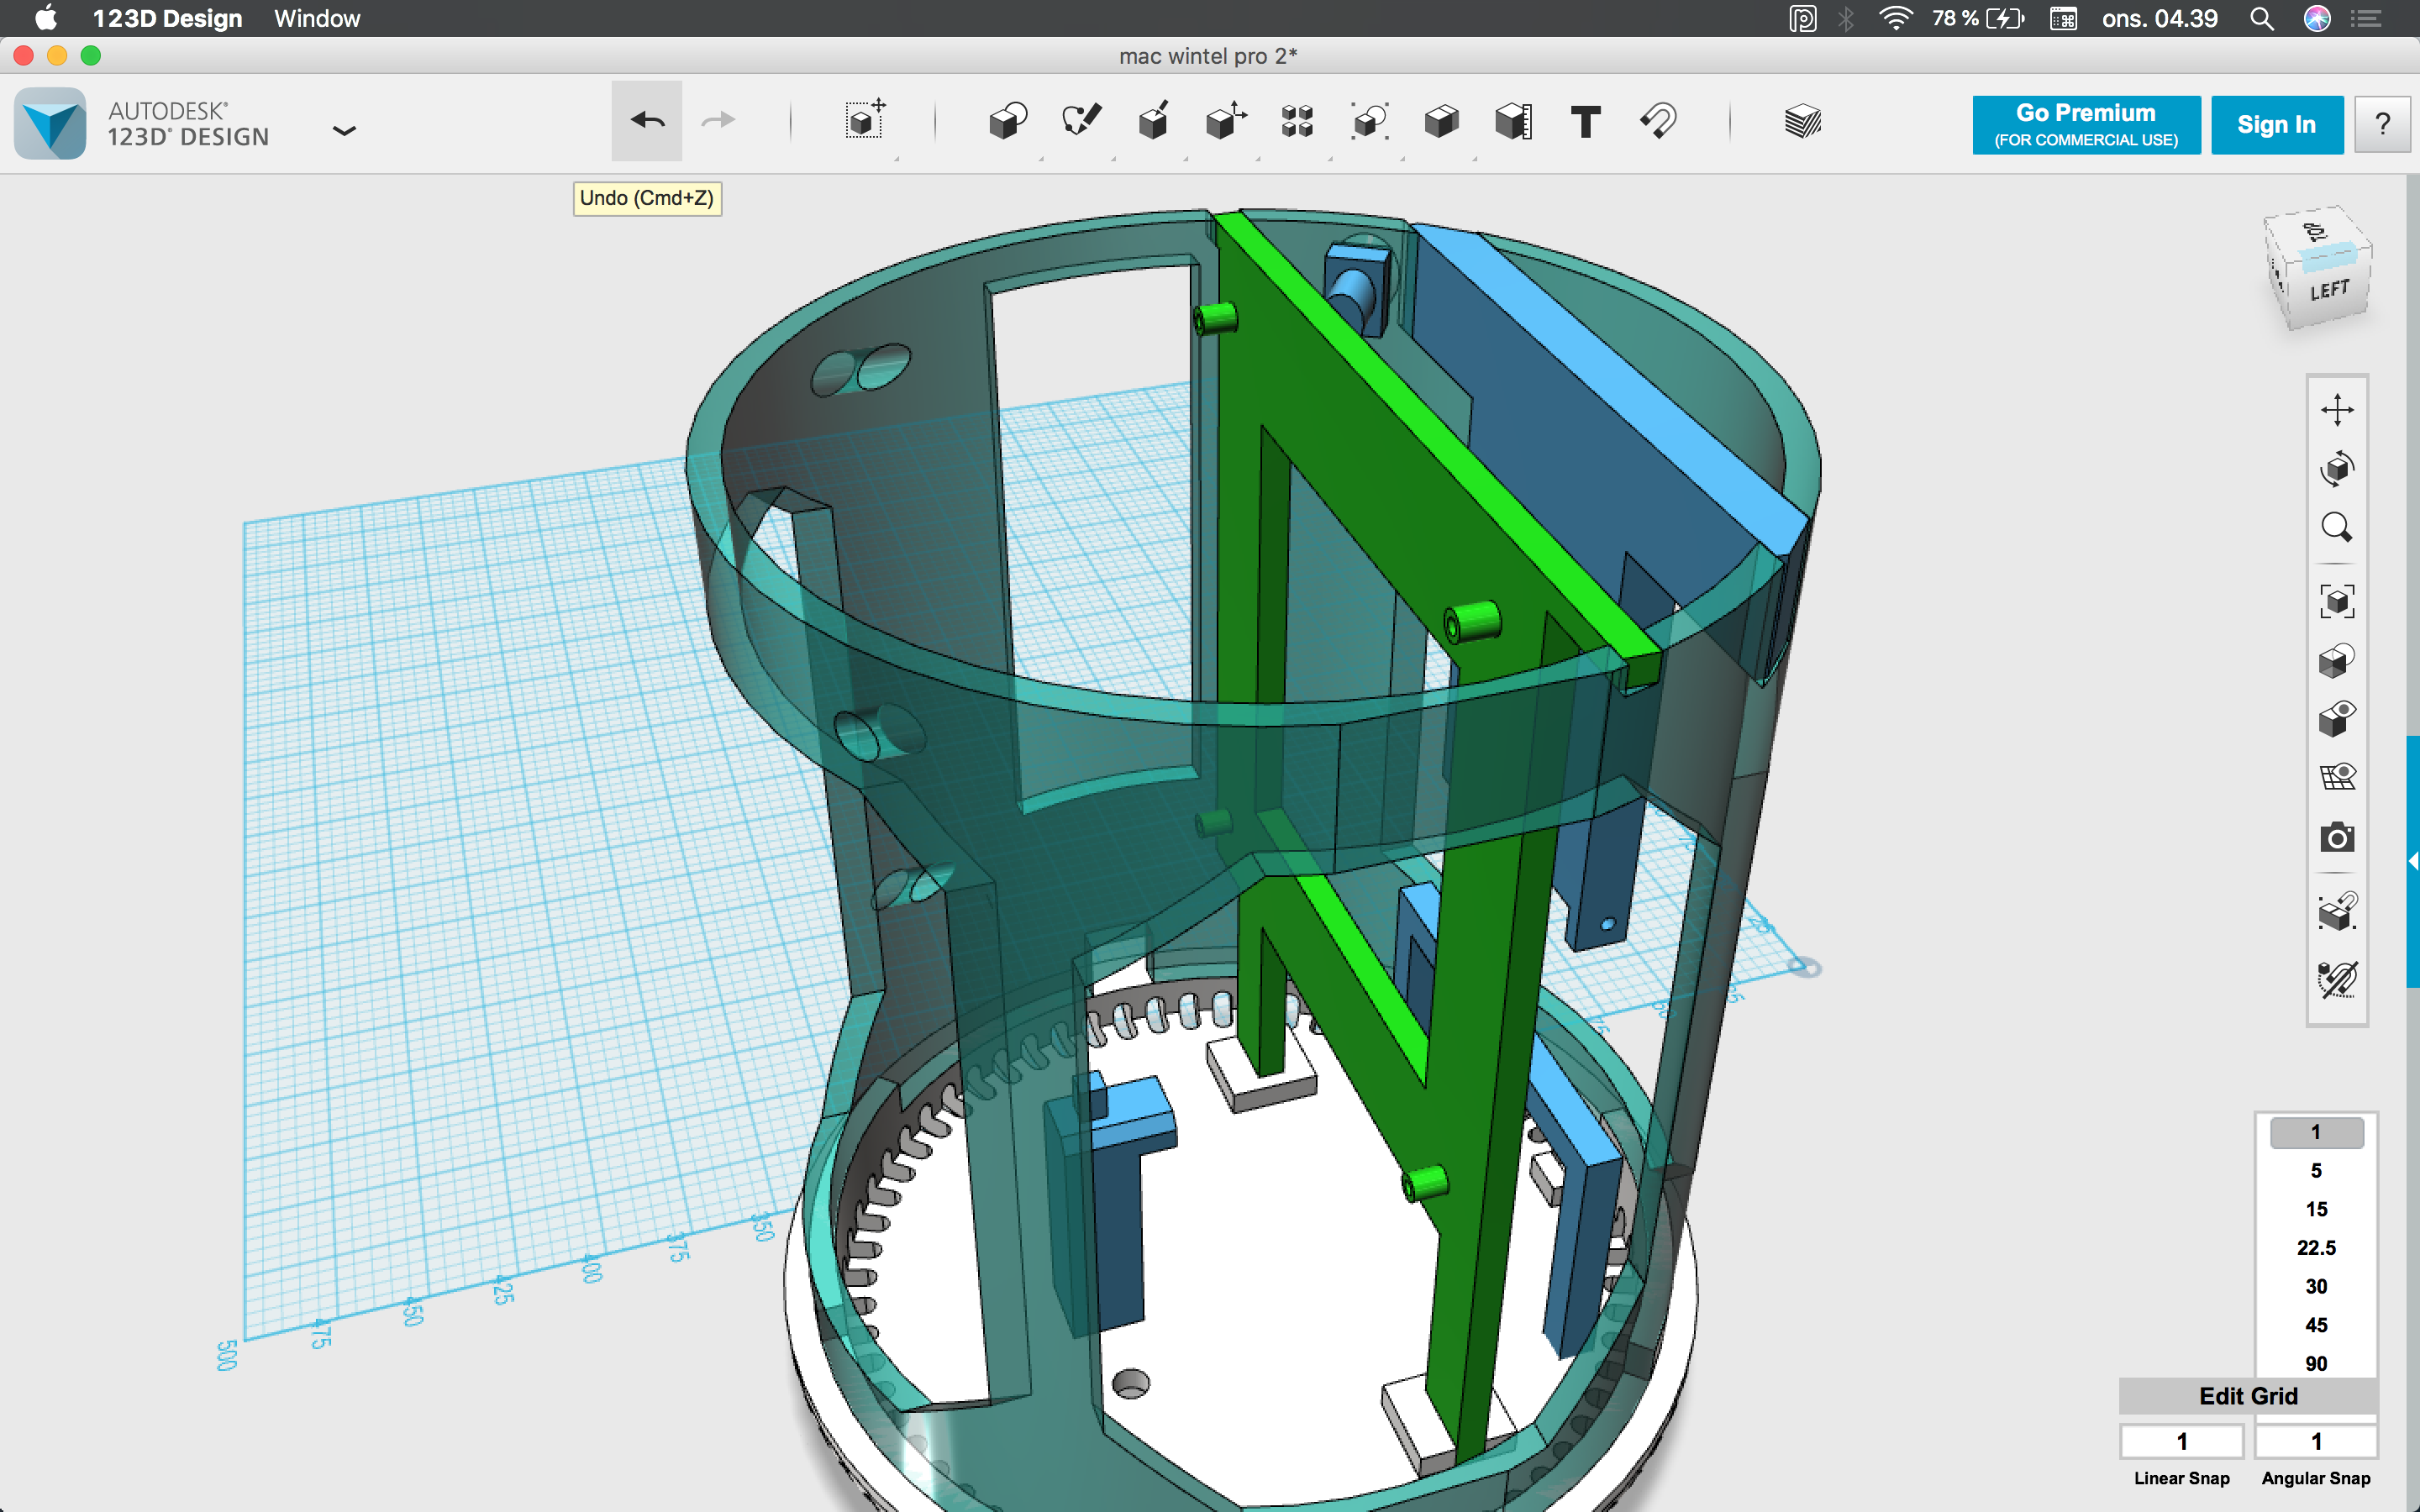Open the Apple menu
Screen dimensions: 2420x1512
[x=45, y=18]
